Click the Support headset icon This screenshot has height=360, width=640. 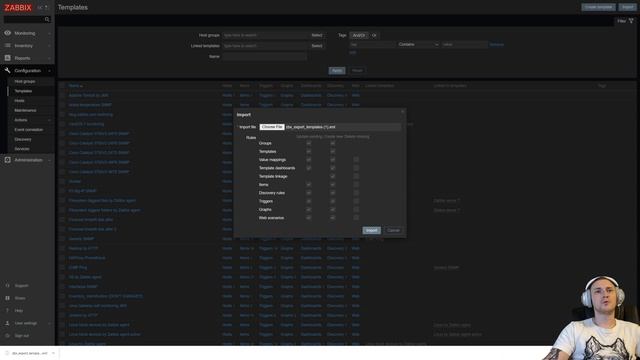pos(7,286)
